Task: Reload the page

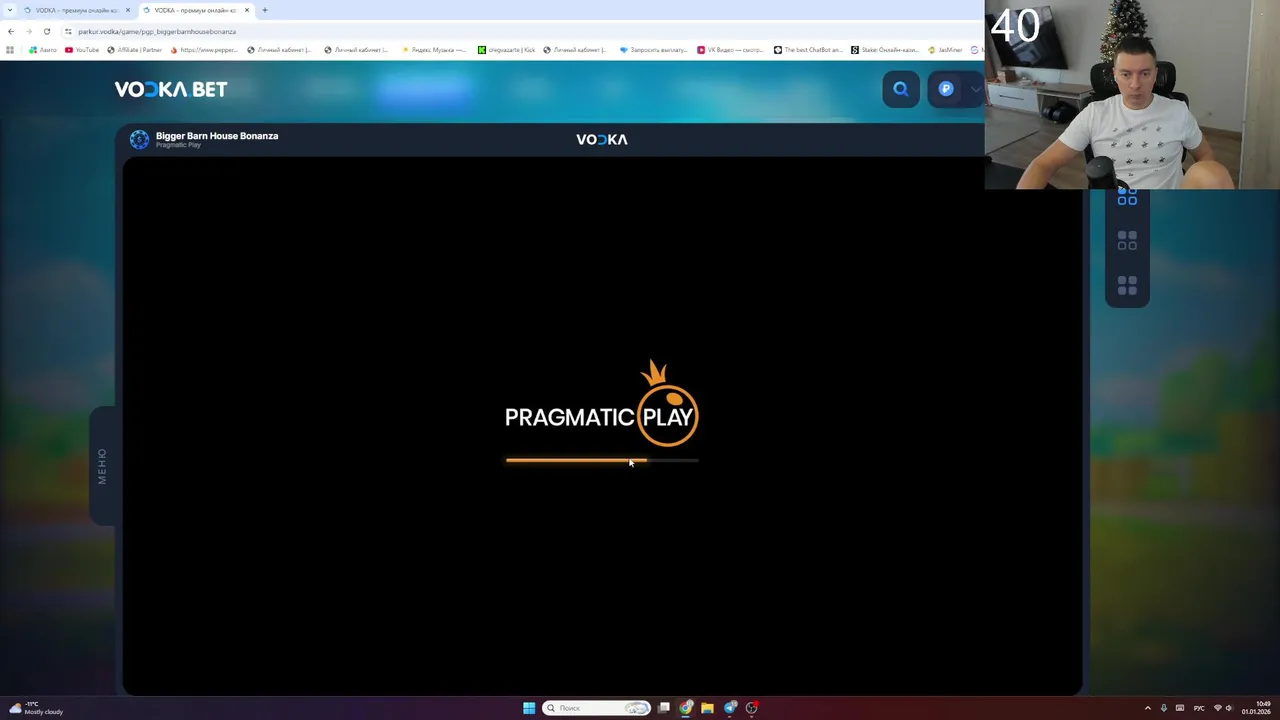Action: click(x=47, y=31)
